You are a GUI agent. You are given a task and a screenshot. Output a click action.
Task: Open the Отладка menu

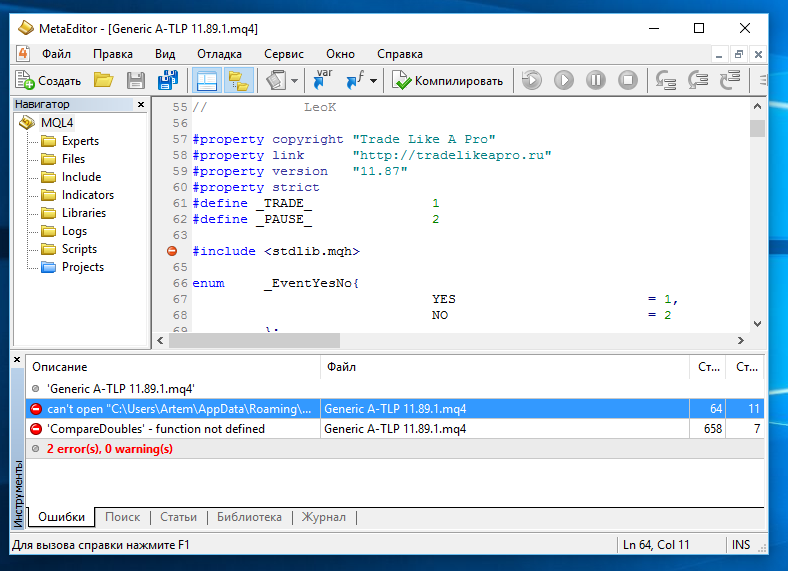click(219, 54)
